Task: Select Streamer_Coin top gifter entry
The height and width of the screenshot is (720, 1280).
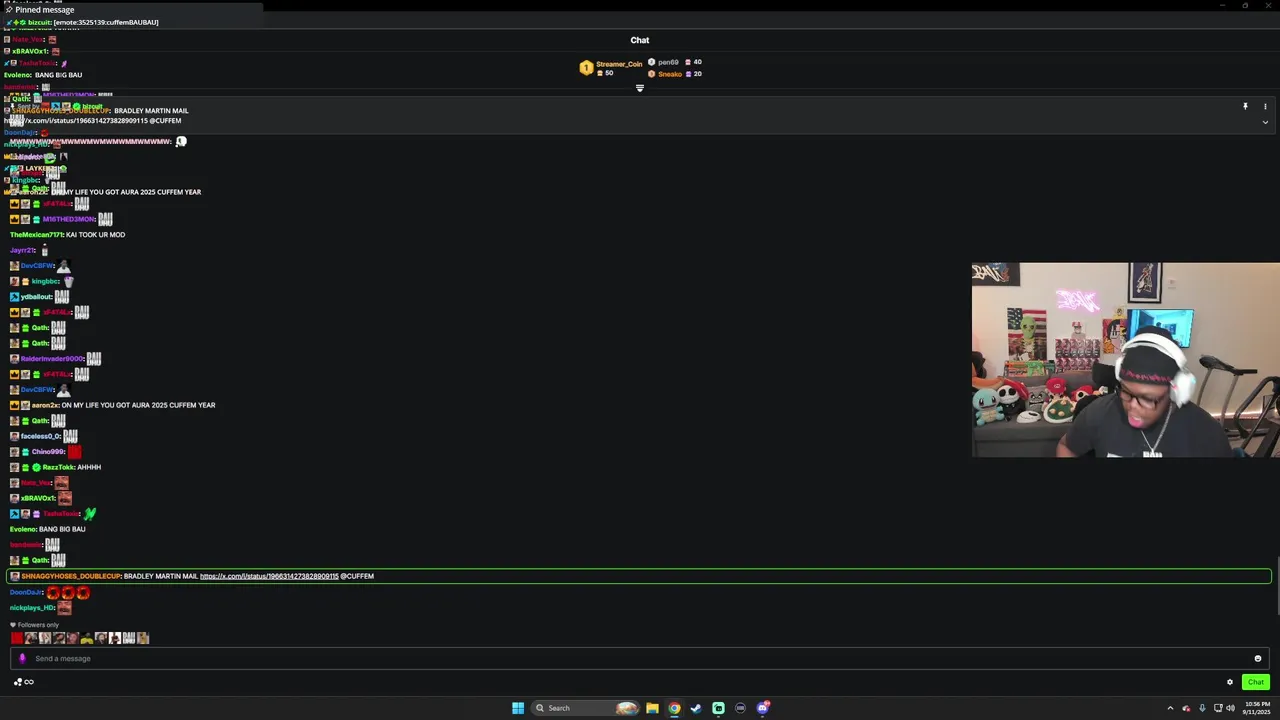Action: [x=611, y=68]
